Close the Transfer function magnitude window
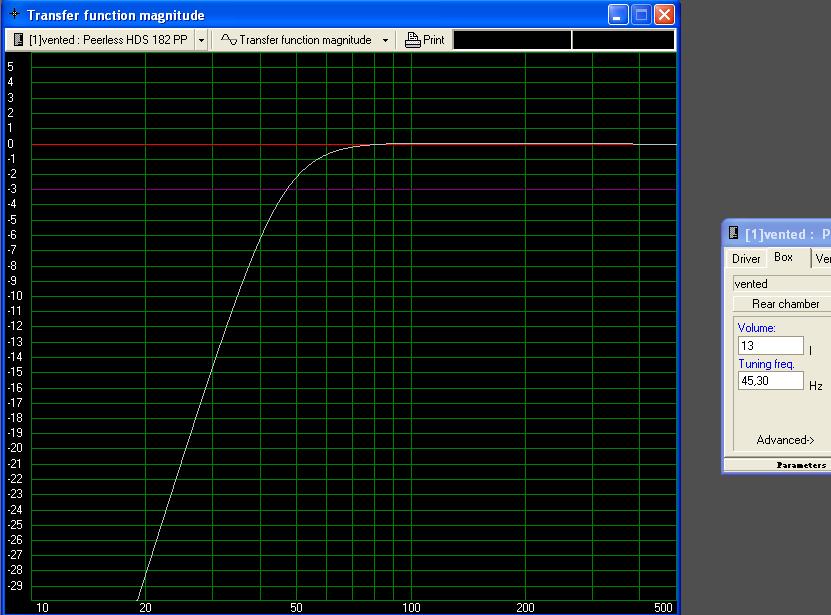 tap(663, 15)
